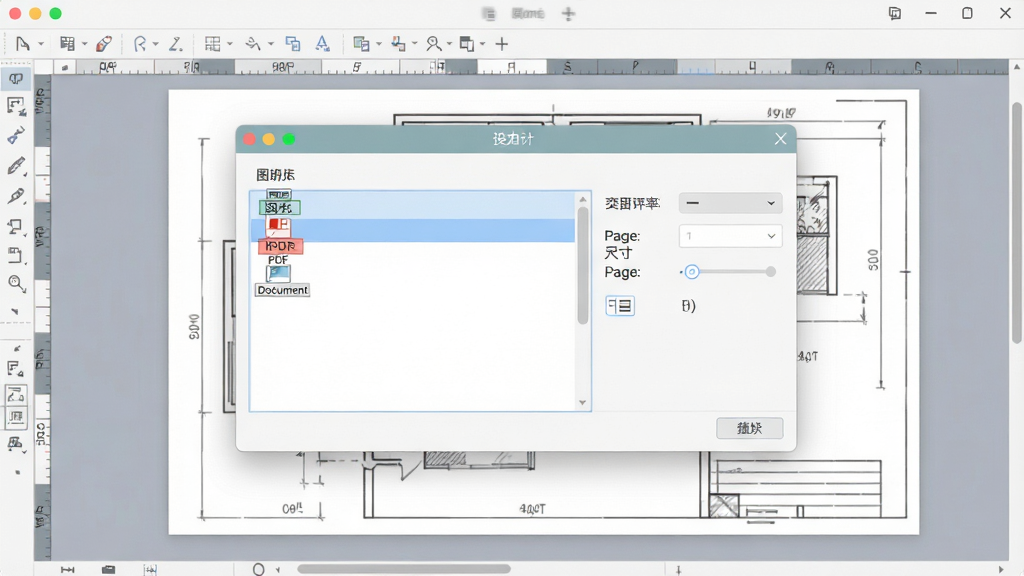
Task: Pick the blue tool icon in the left toolbar
Action: (16, 135)
